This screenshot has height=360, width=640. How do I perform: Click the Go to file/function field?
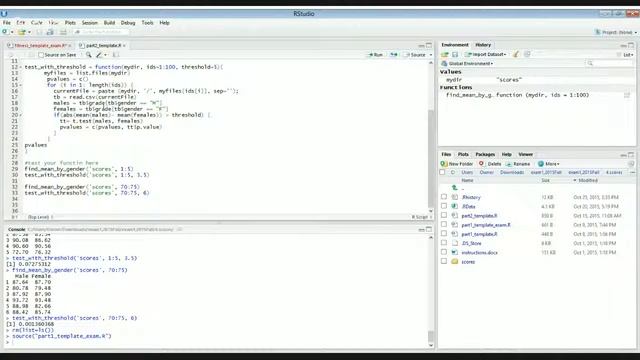coord(101,32)
